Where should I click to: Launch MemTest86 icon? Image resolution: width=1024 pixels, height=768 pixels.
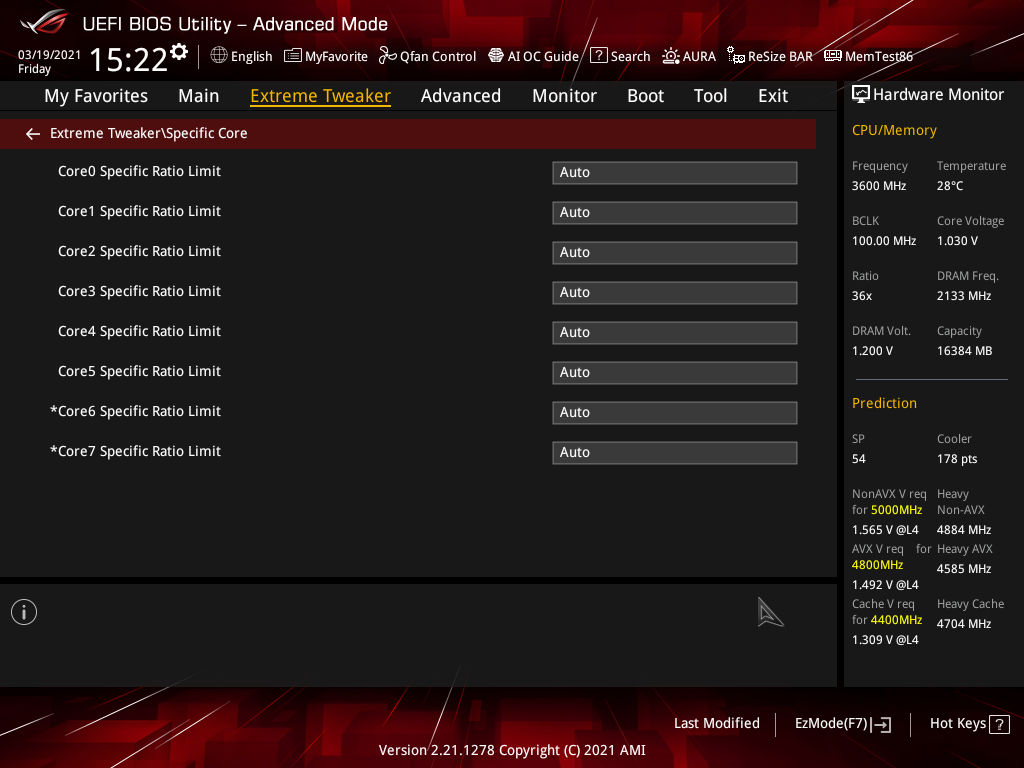[x=833, y=56]
